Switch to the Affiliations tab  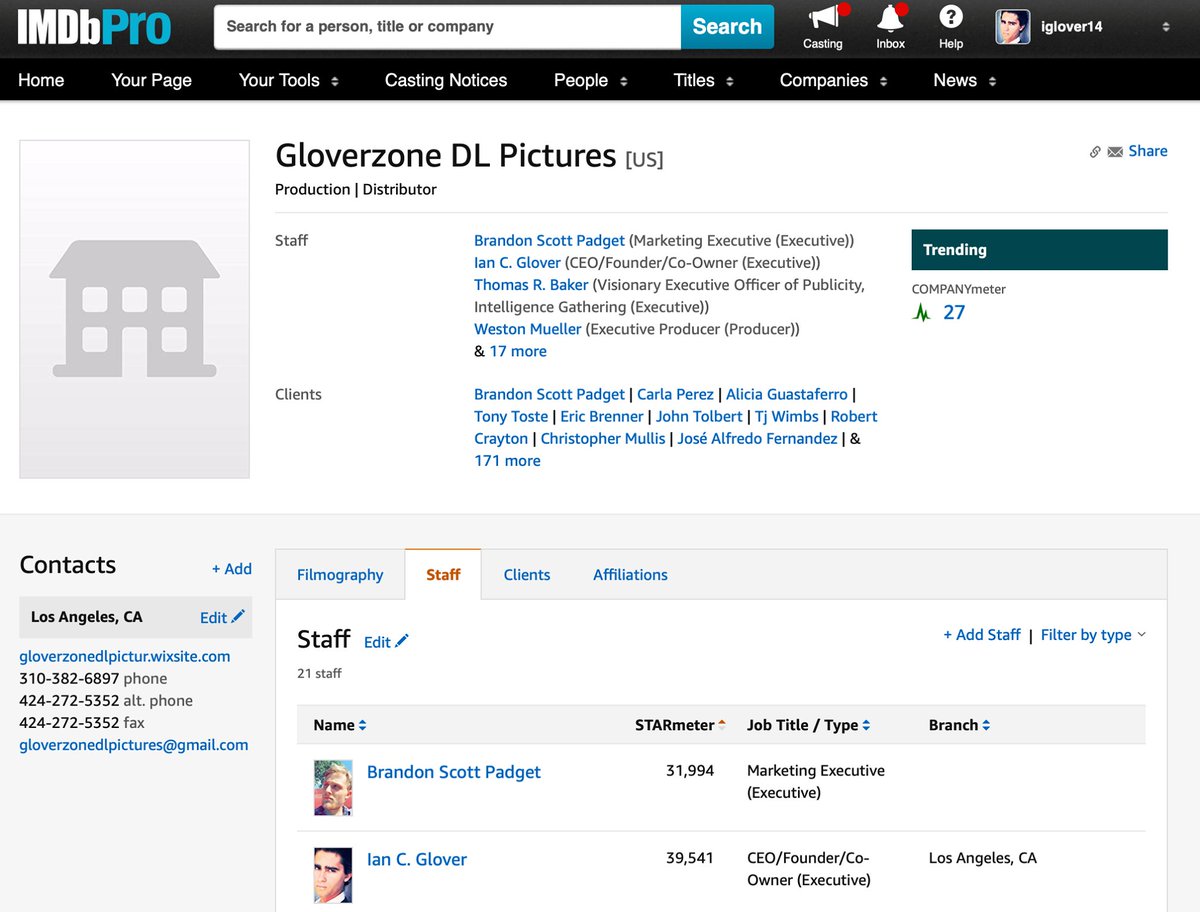[630, 575]
